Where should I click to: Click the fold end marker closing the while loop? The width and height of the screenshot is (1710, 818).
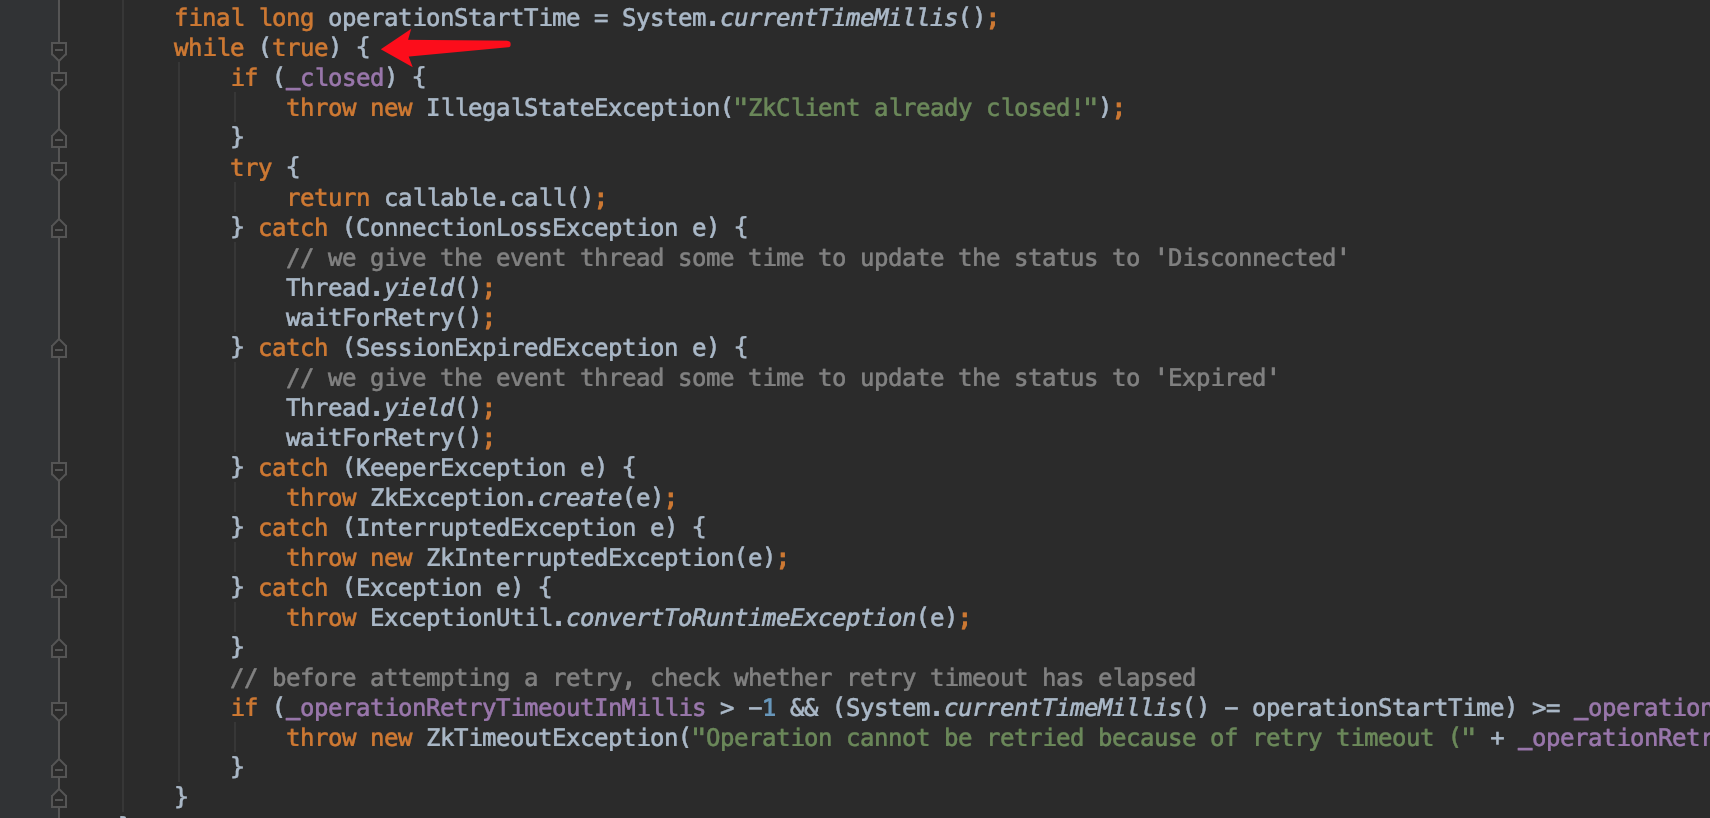pyautogui.click(x=59, y=799)
